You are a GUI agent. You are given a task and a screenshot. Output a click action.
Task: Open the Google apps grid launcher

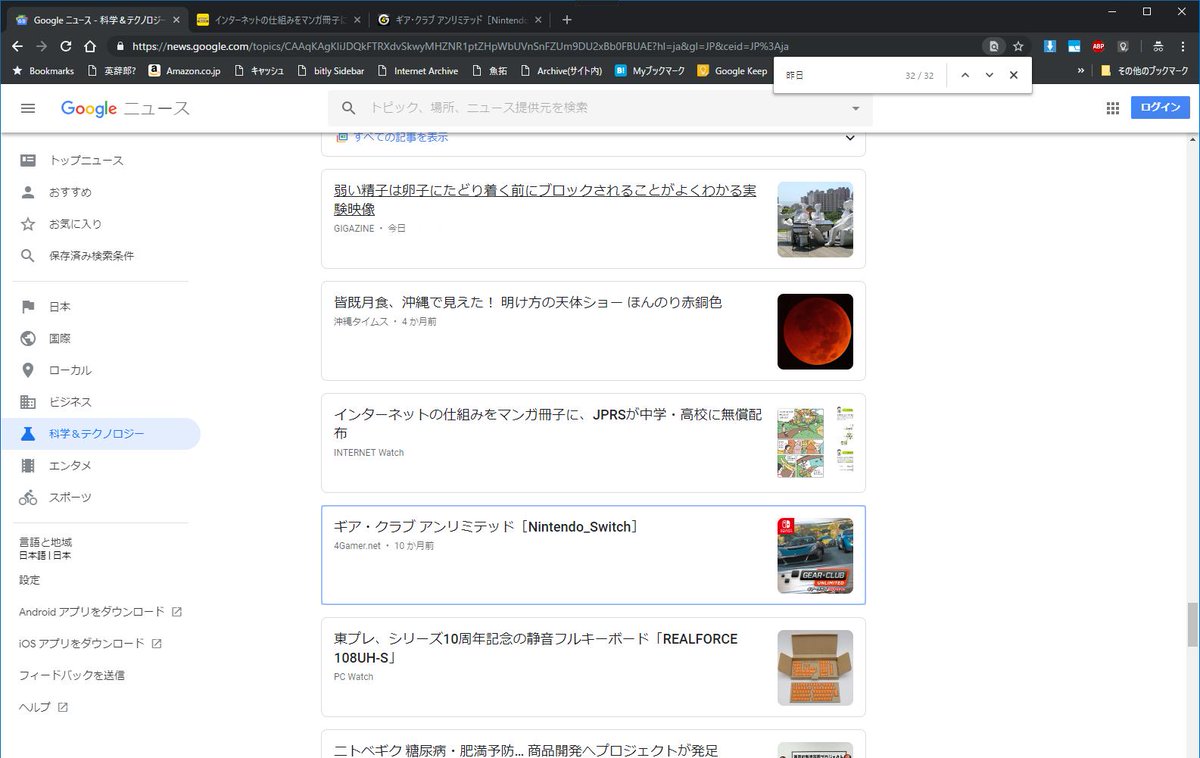(1112, 108)
